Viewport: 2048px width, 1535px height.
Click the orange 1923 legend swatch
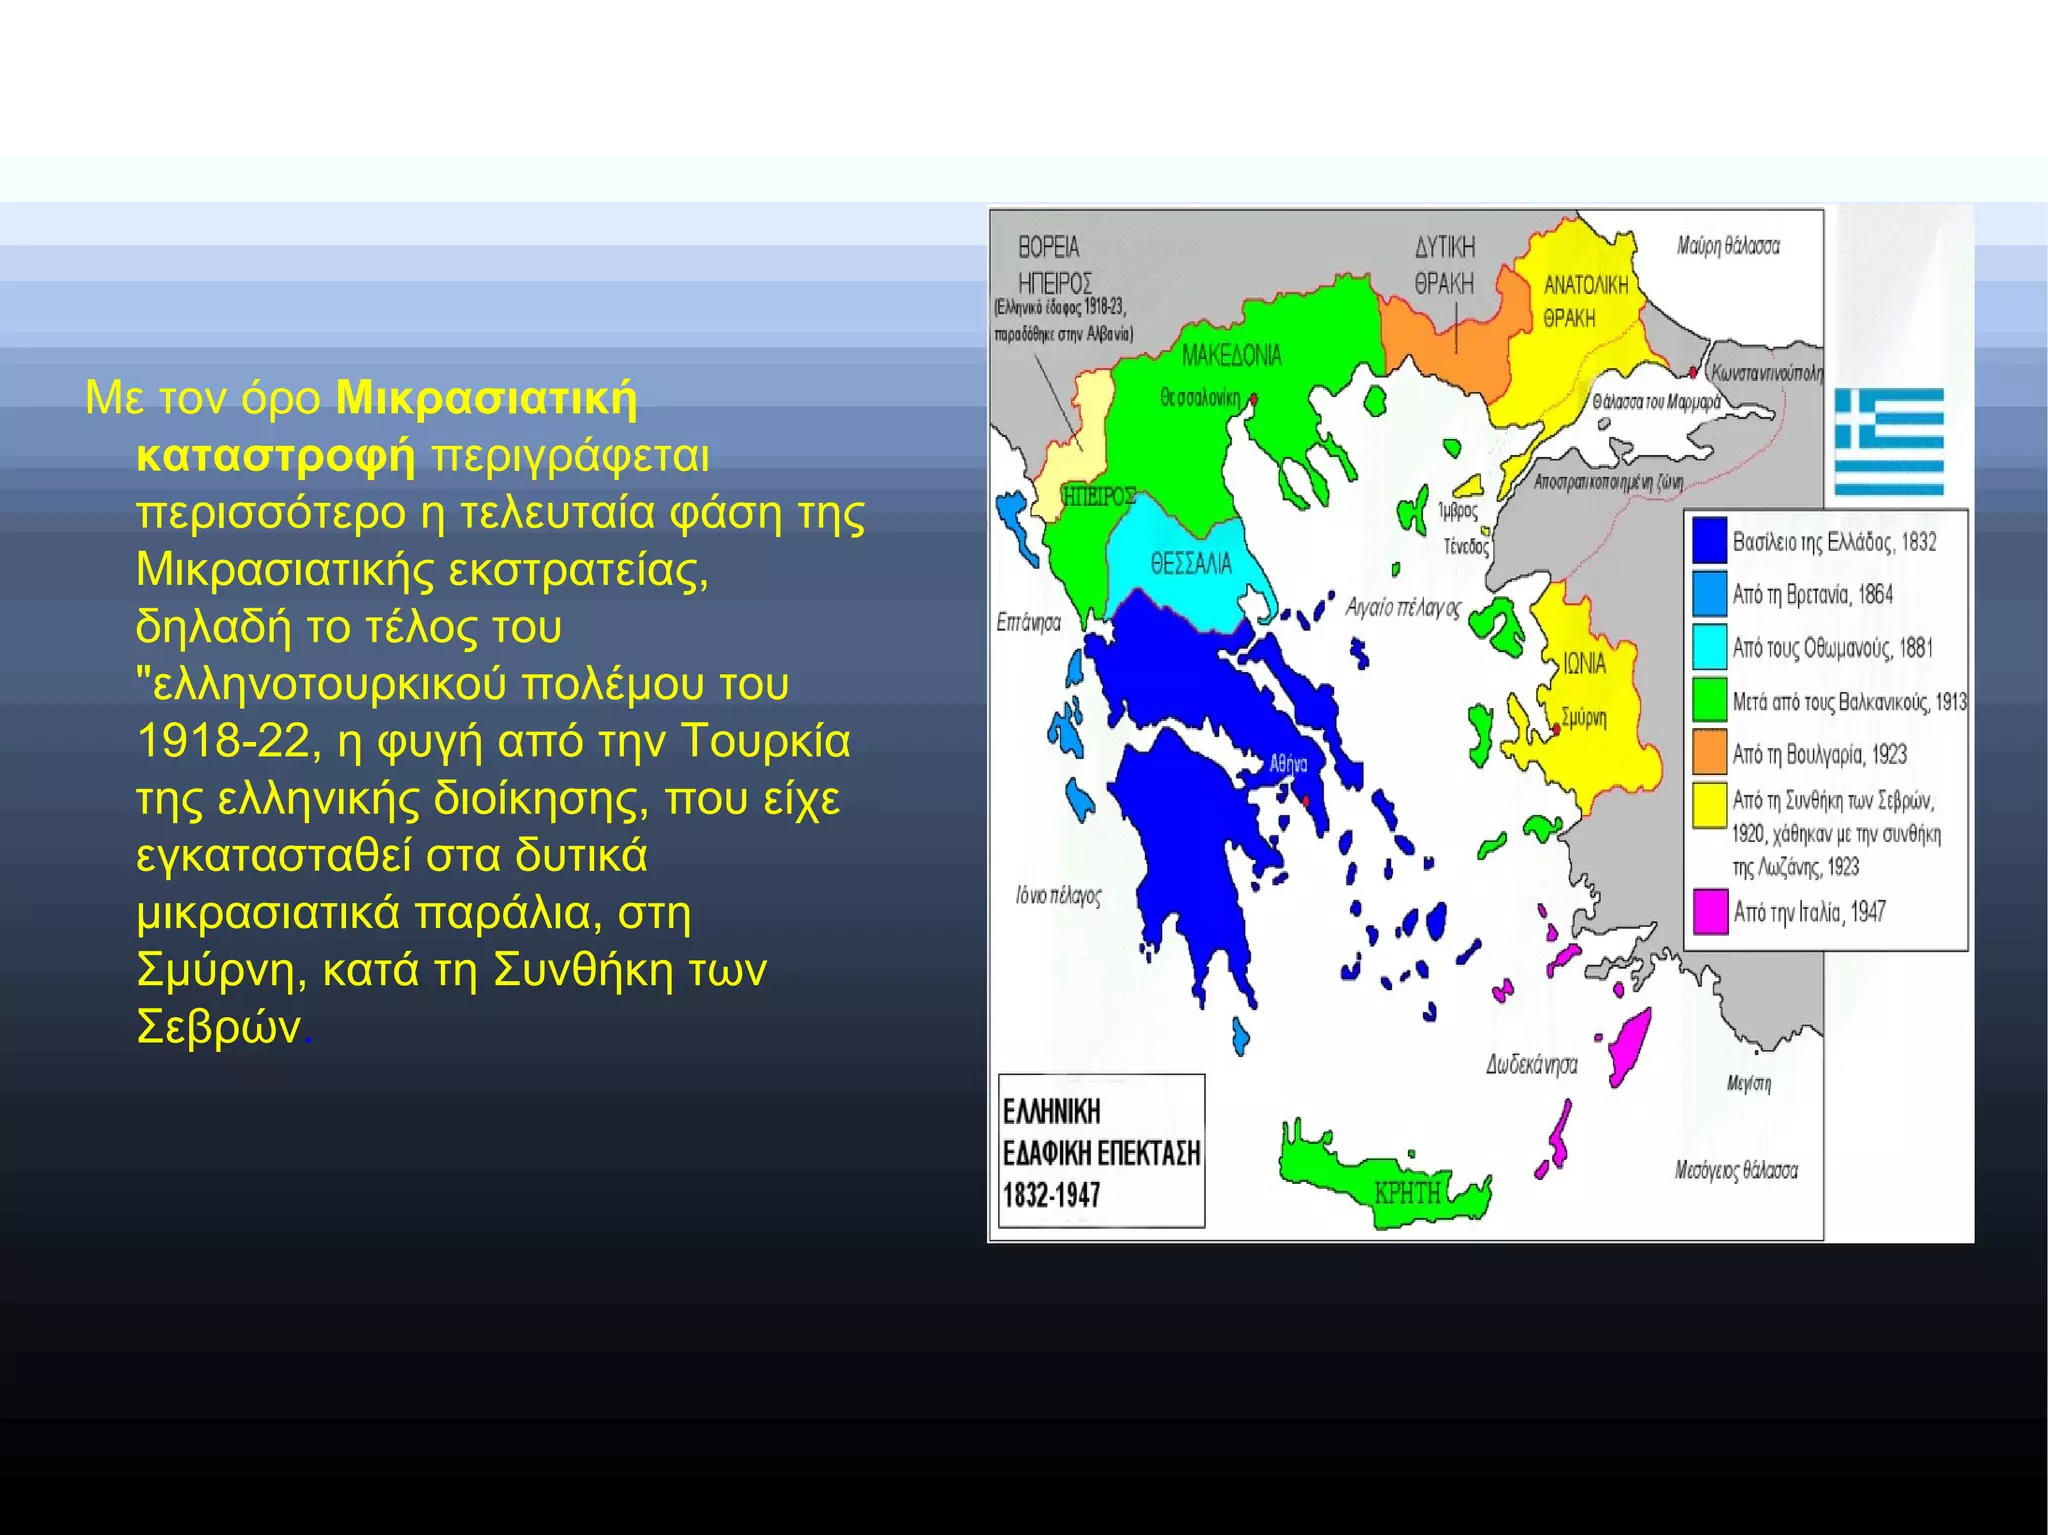click(x=1709, y=752)
